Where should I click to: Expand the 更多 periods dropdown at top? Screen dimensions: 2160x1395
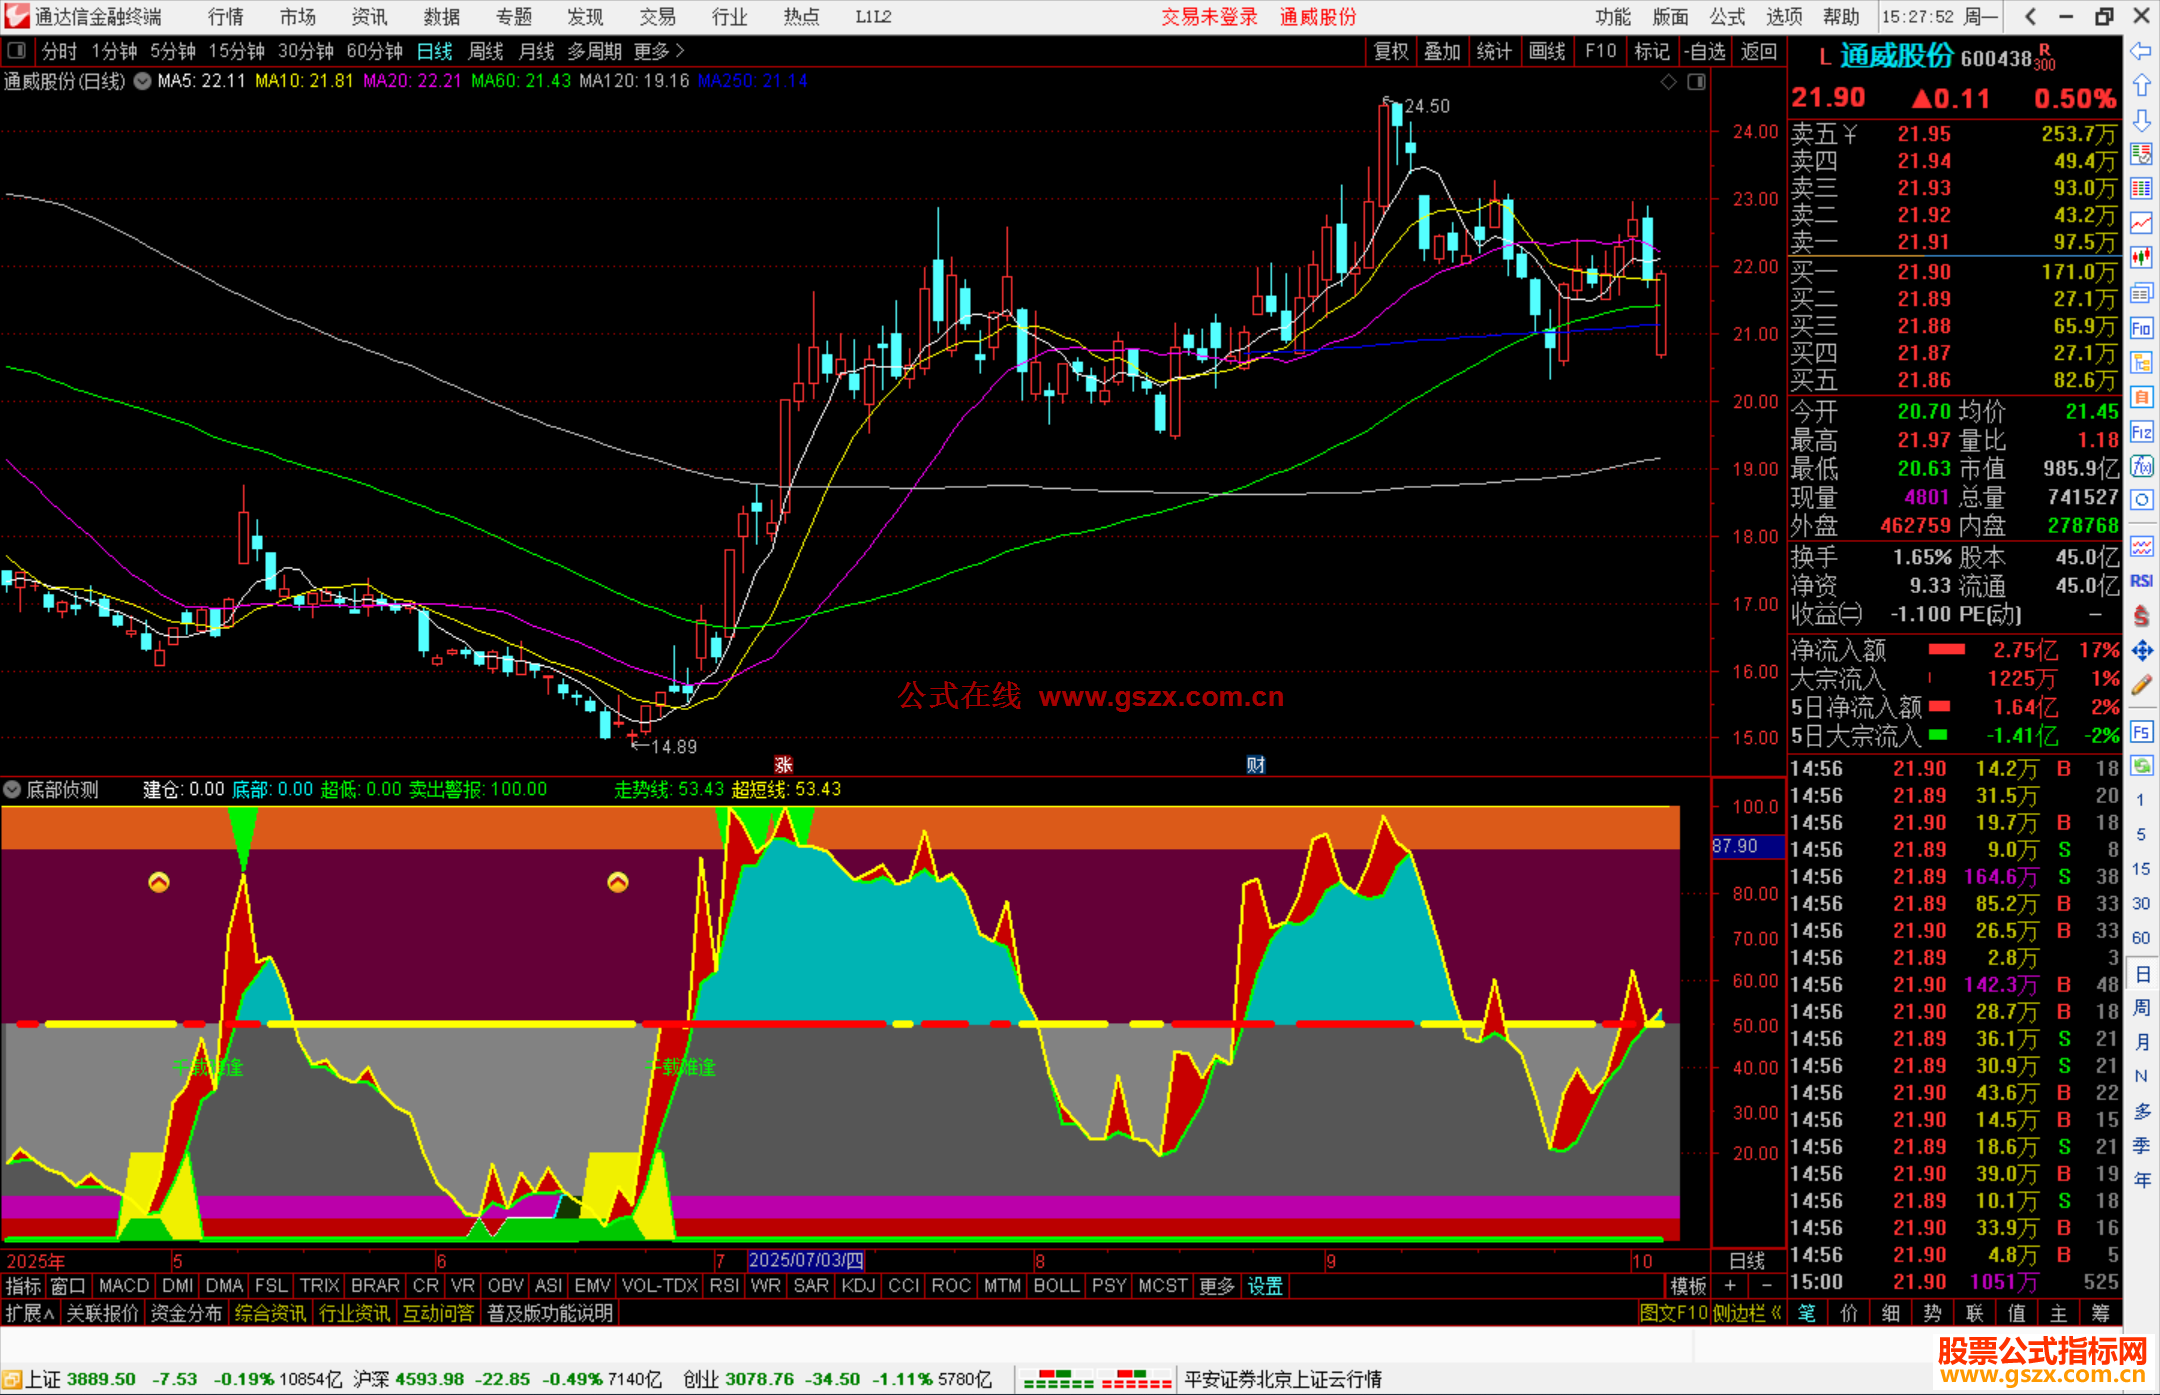[658, 51]
